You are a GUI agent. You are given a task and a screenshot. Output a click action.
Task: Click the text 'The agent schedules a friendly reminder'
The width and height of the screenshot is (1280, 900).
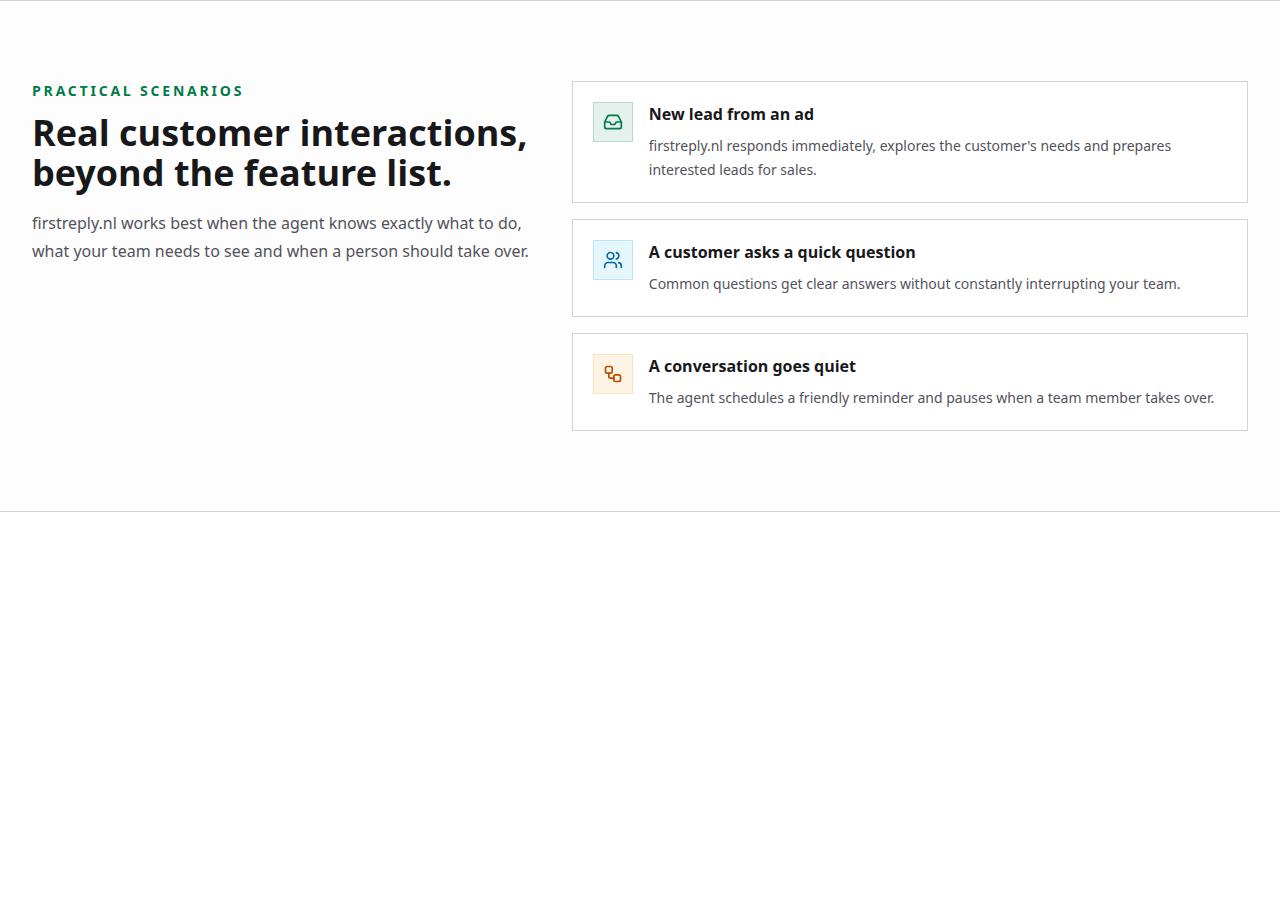[x=931, y=398]
